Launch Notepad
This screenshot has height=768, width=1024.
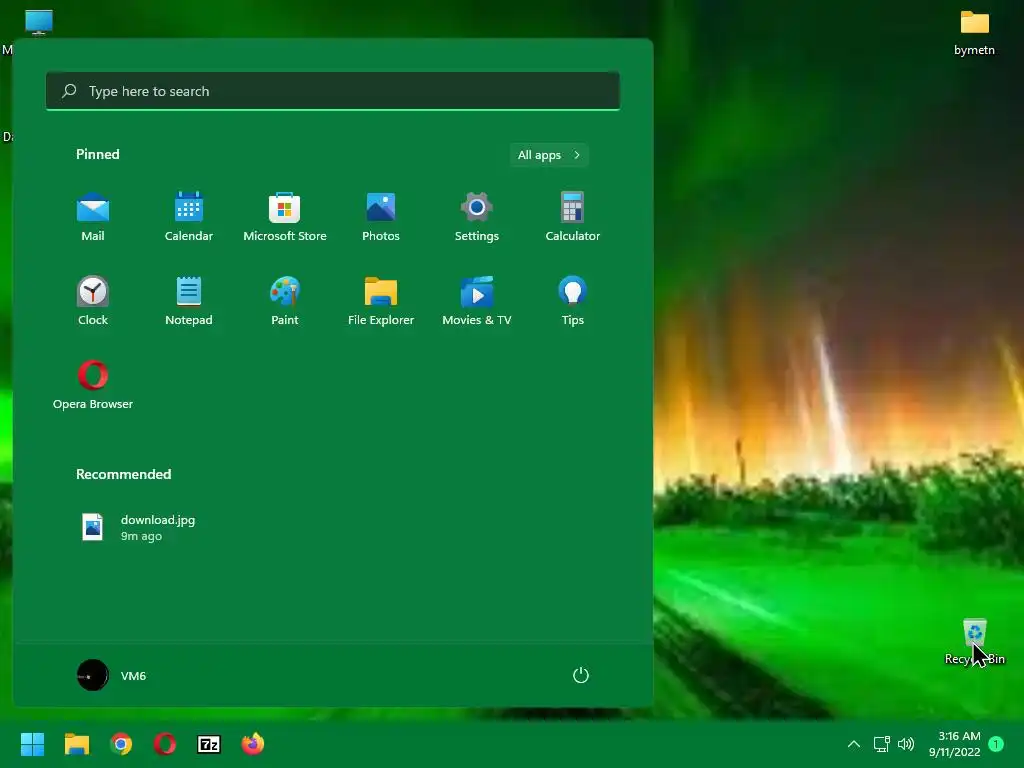point(189,301)
